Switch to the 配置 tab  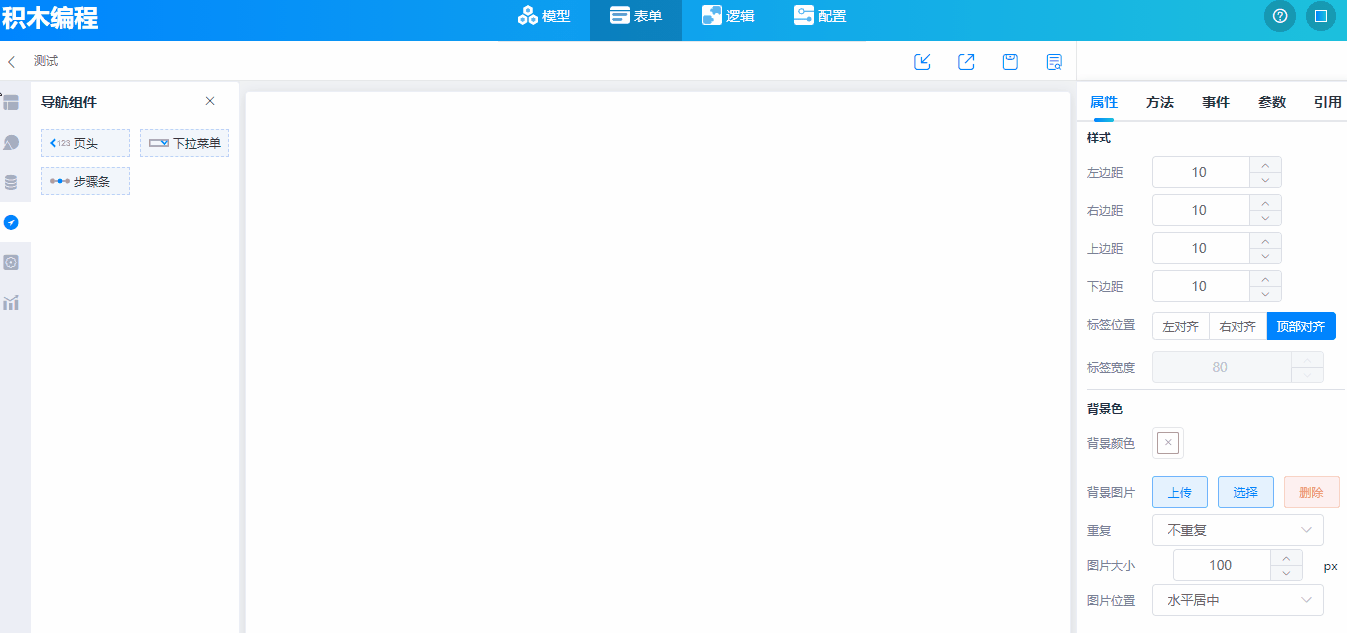click(820, 16)
